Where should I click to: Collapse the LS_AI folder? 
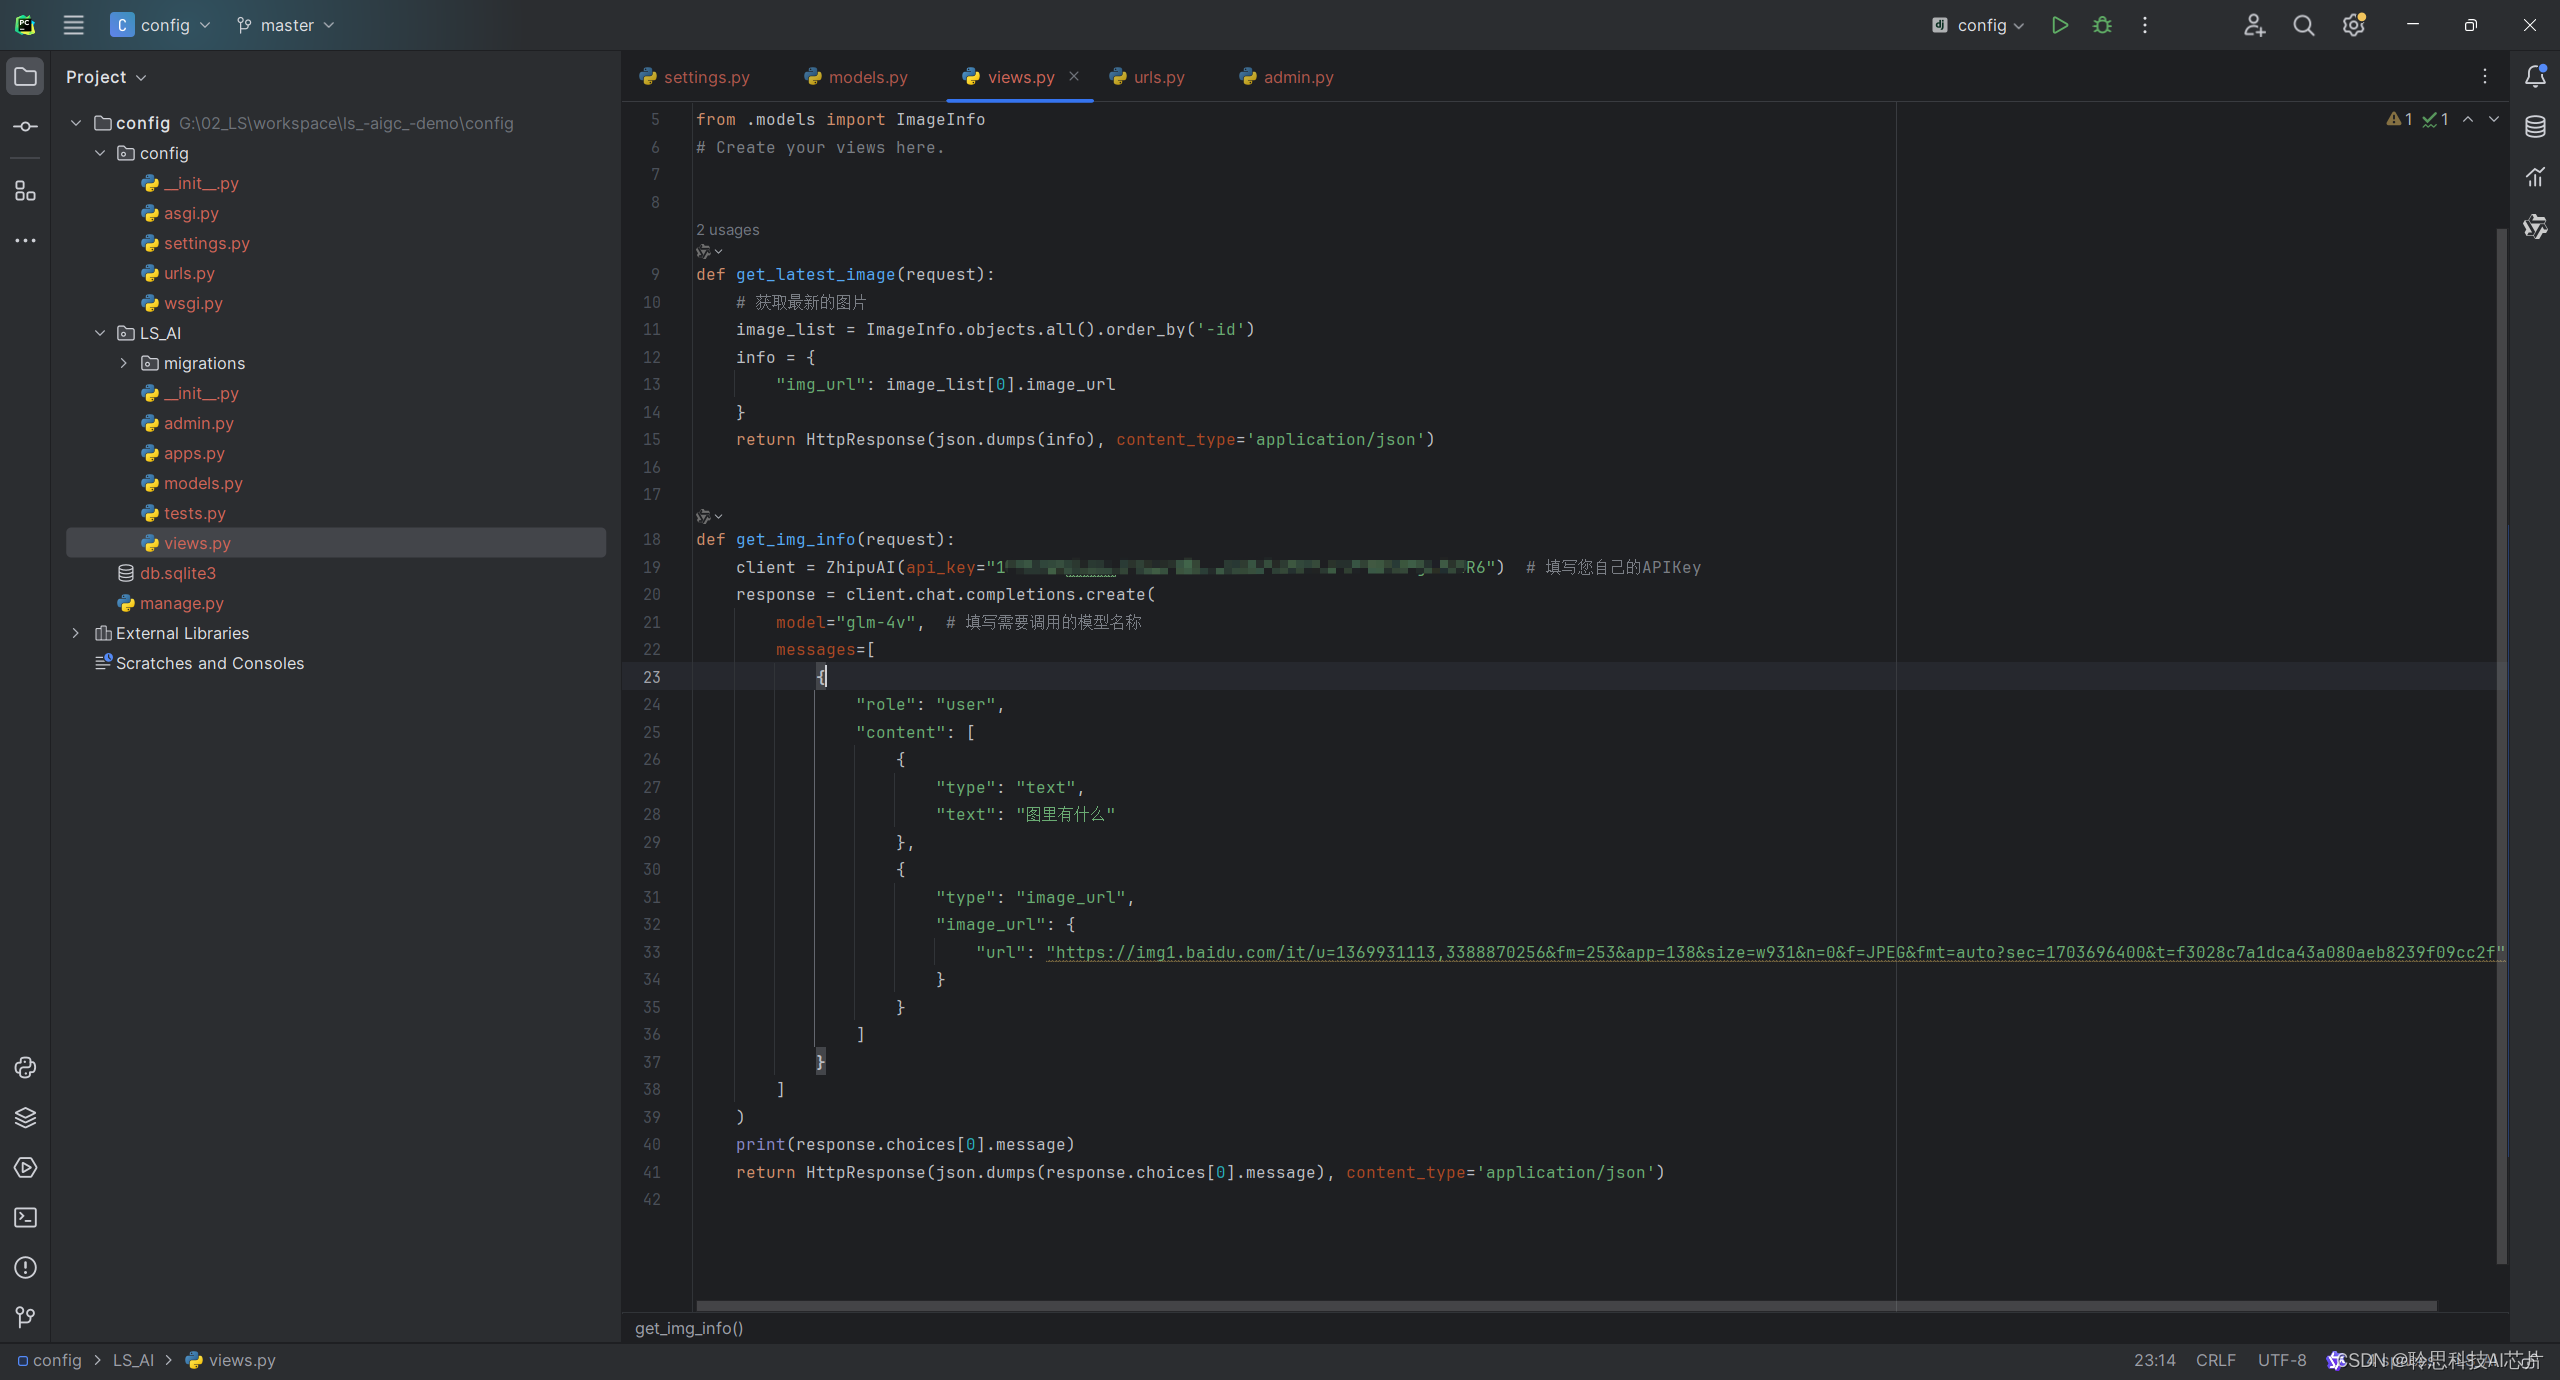click(100, 333)
